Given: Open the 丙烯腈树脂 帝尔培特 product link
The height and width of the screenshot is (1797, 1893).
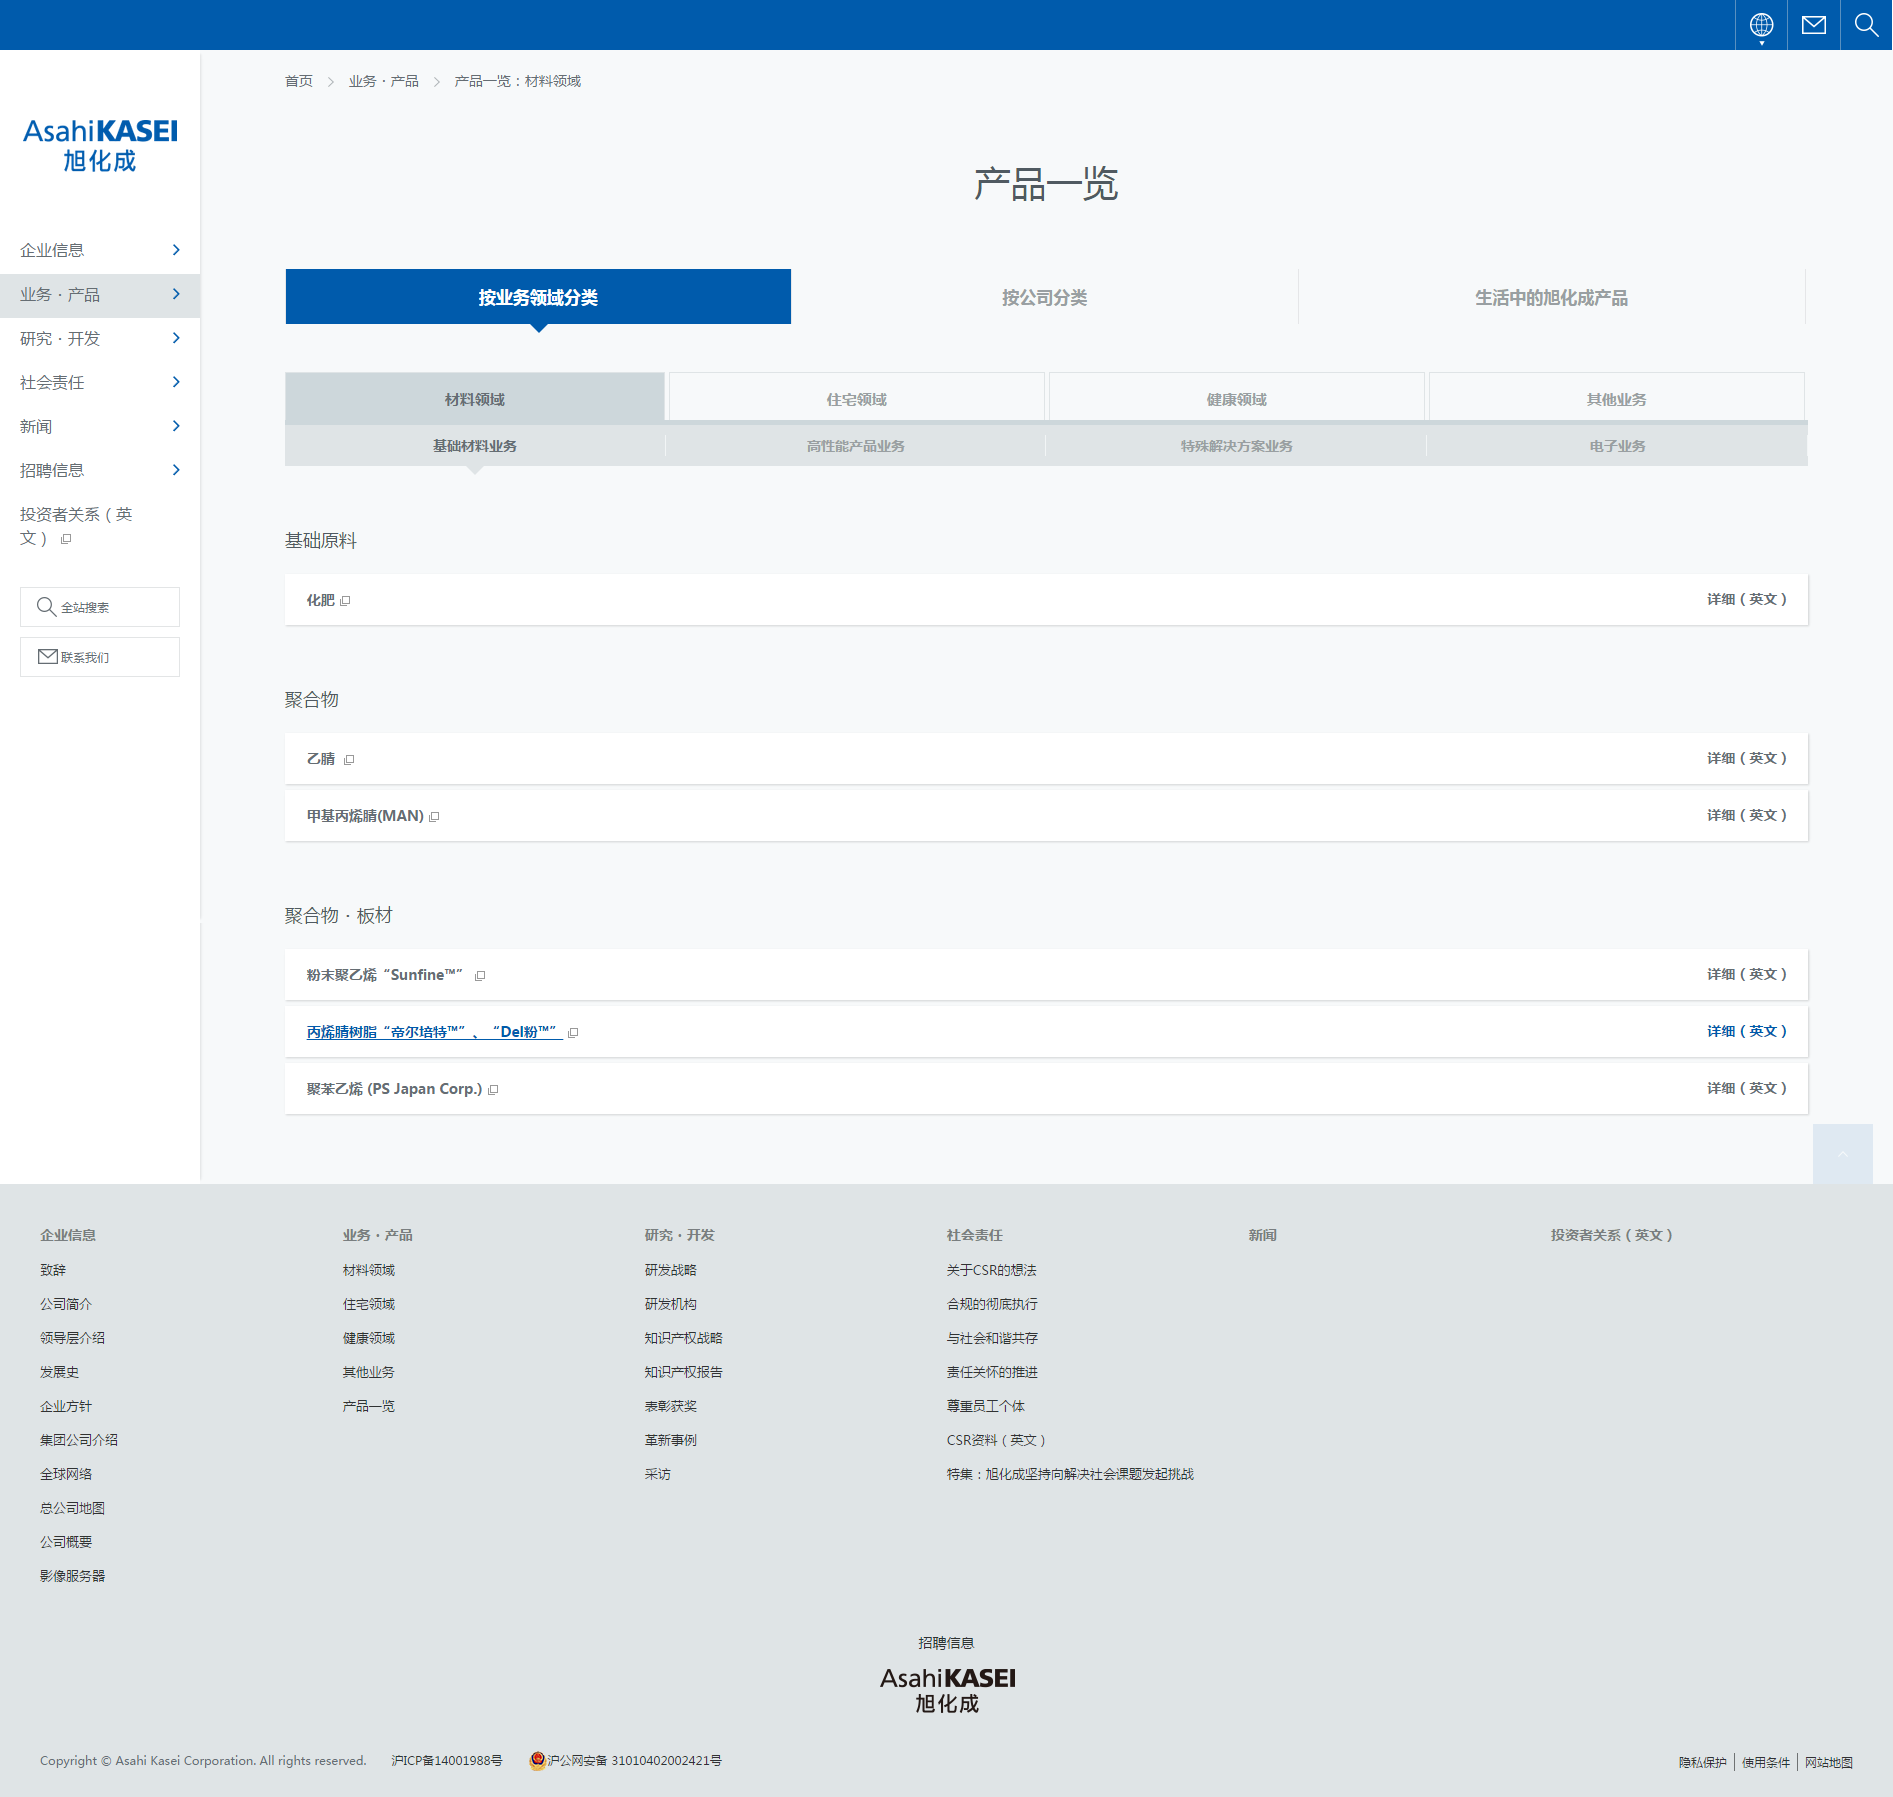Looking at the screenshot, I should (x=434, y=1032).
